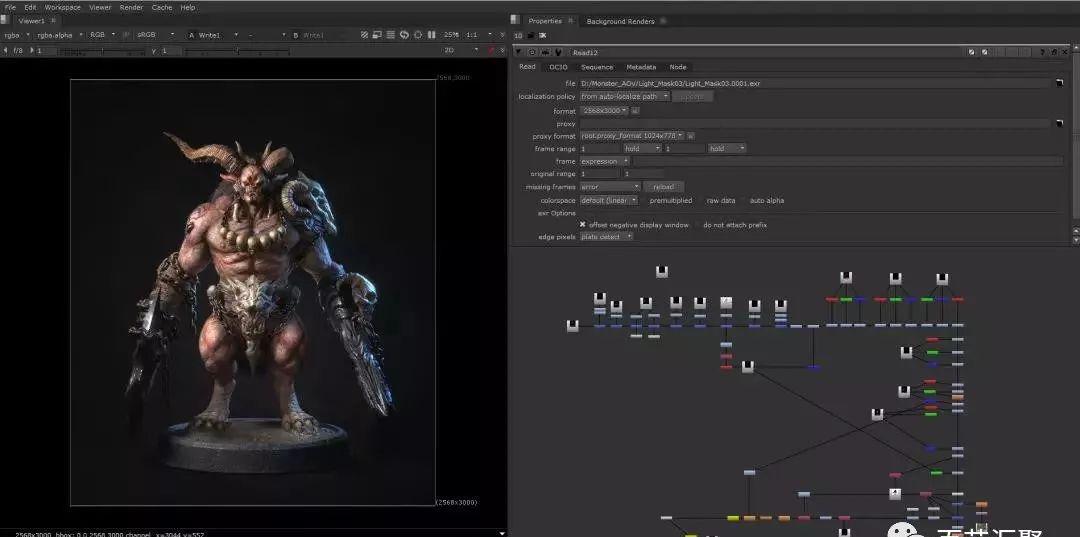Check do not attach prefix option
Viewport: 1080px width, 537px height.
[698, 224]
